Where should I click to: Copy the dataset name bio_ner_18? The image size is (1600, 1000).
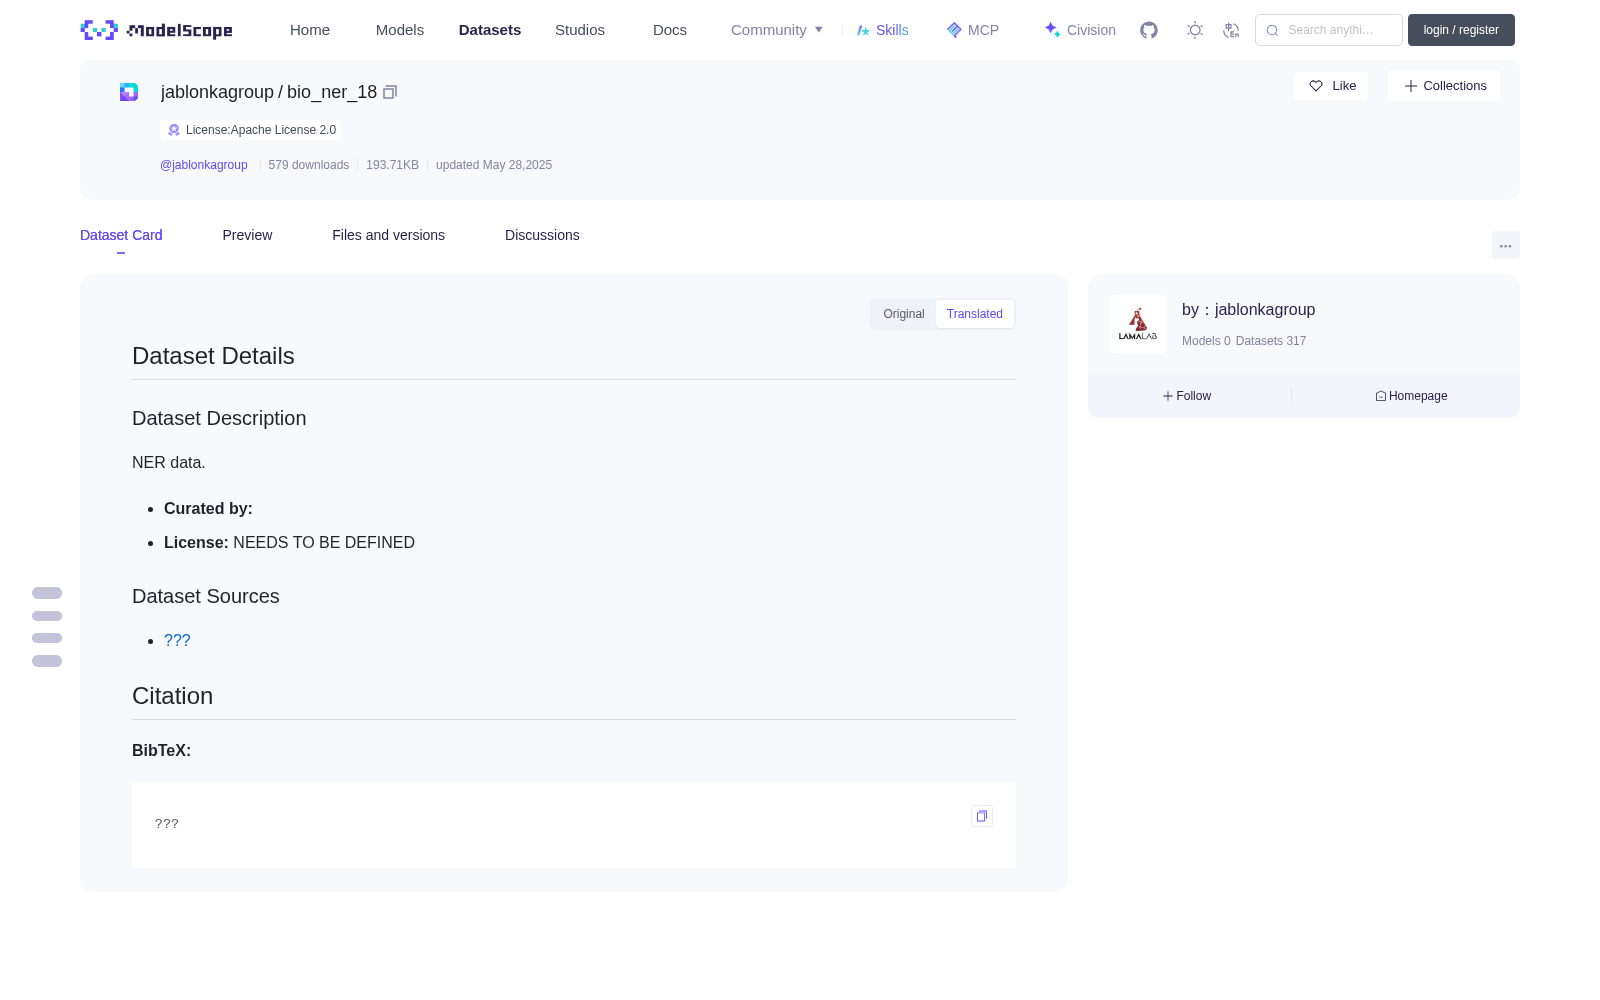click(x=390, y=92)
